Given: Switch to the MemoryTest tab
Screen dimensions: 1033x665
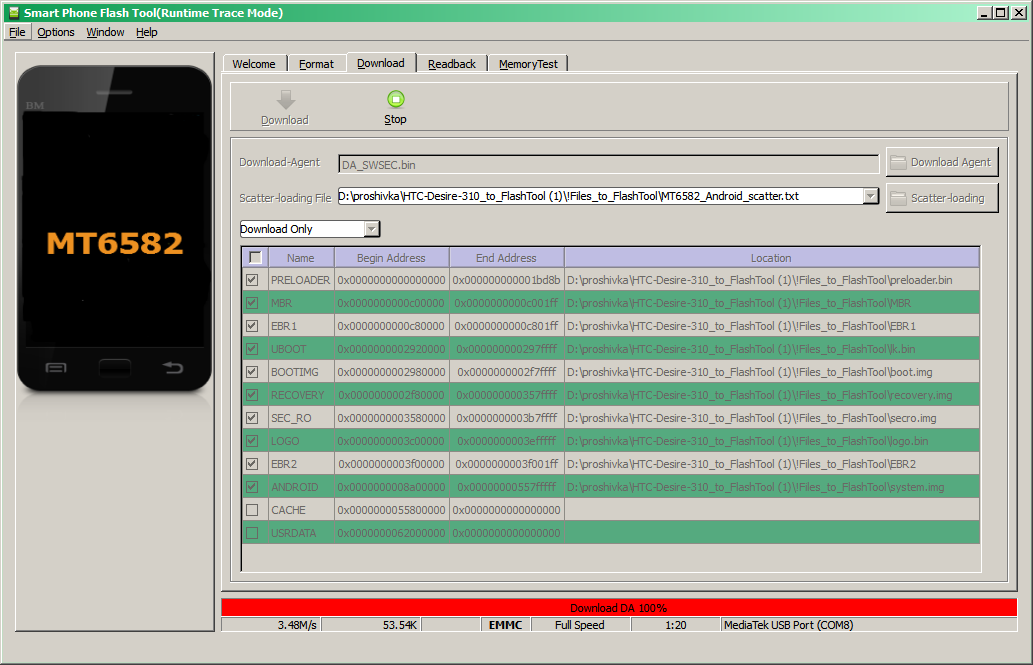Looking at the screenshot, I should [x=528, y=64].
